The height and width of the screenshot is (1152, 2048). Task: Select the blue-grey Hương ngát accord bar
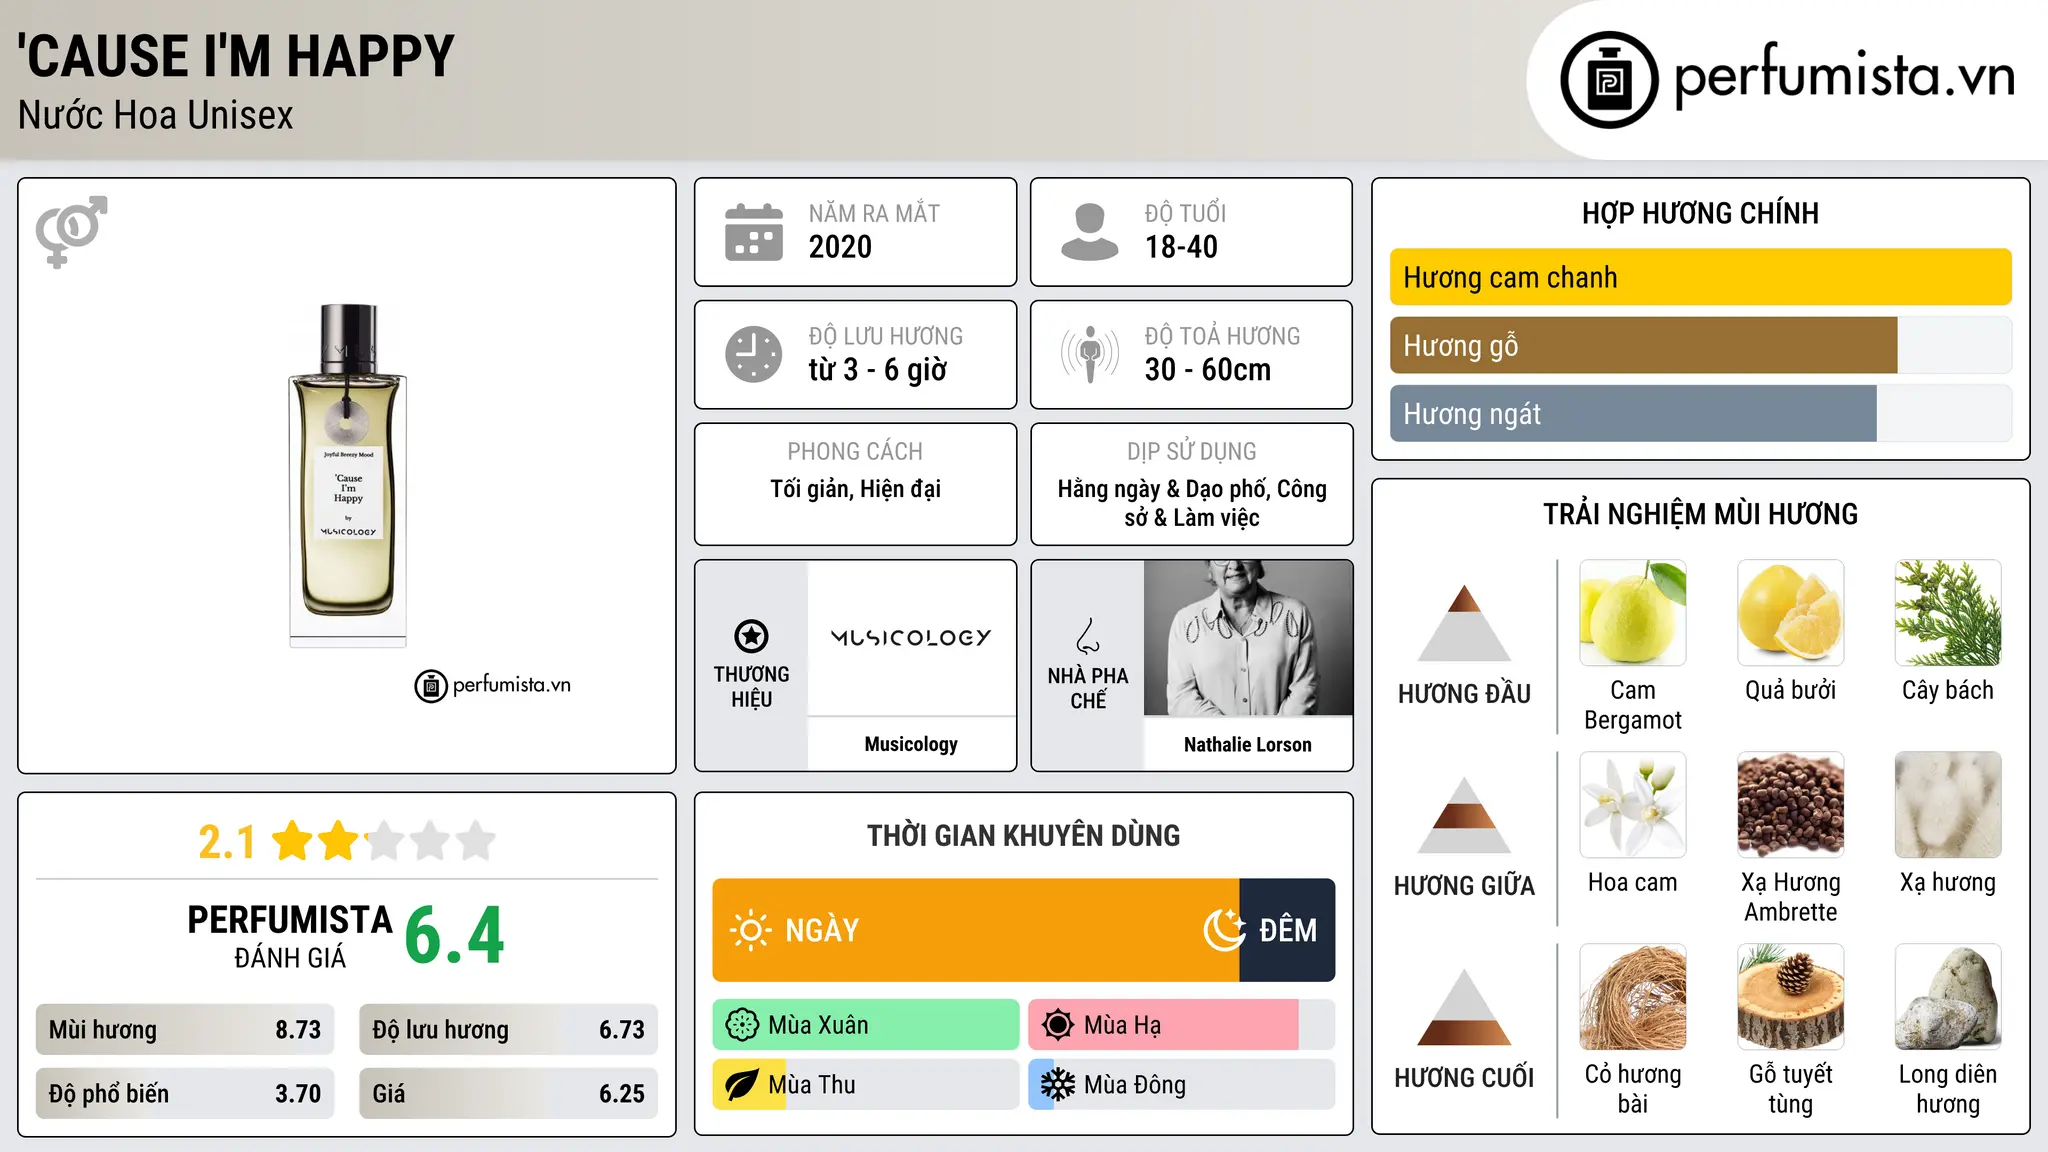tap(1633, 413)
